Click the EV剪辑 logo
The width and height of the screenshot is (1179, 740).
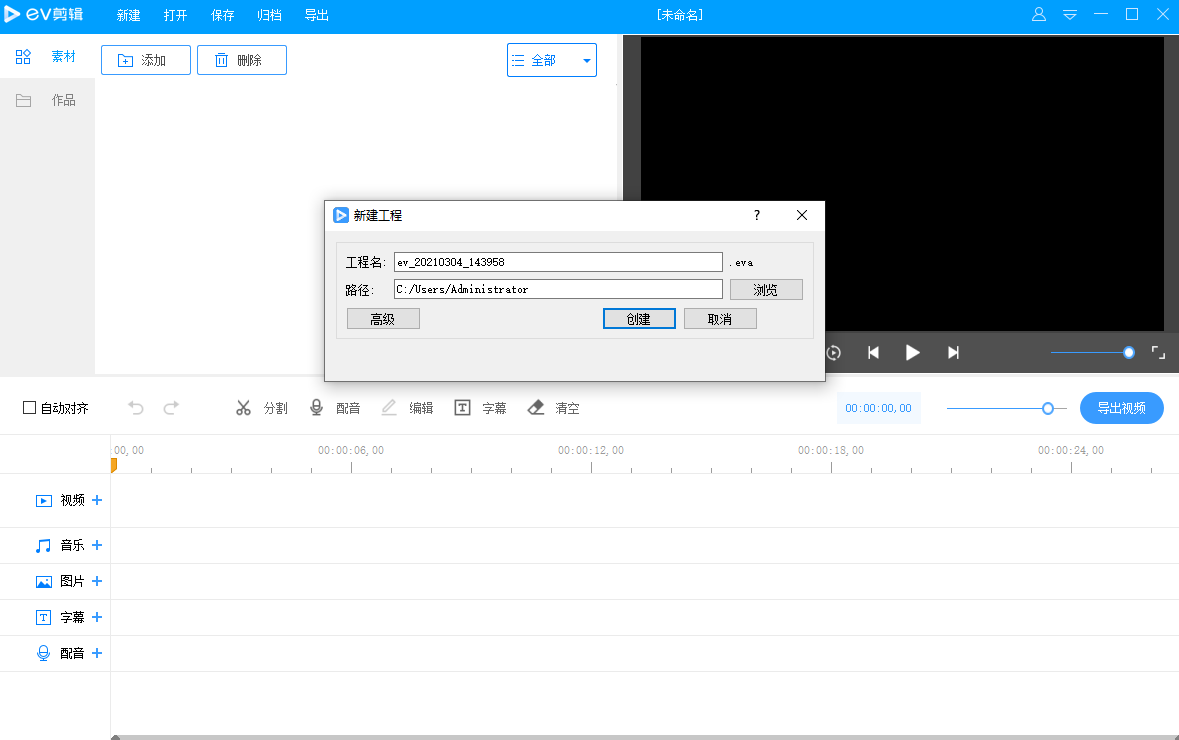[44, 14]
